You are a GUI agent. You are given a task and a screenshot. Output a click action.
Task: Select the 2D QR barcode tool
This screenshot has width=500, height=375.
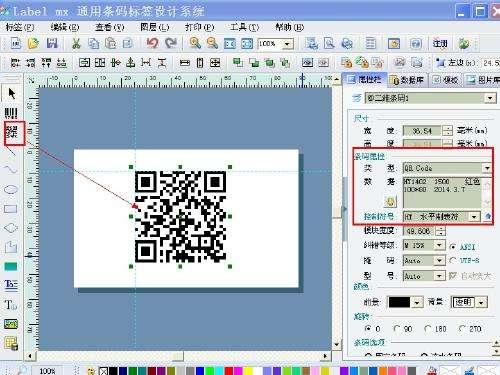pos(12,133)
